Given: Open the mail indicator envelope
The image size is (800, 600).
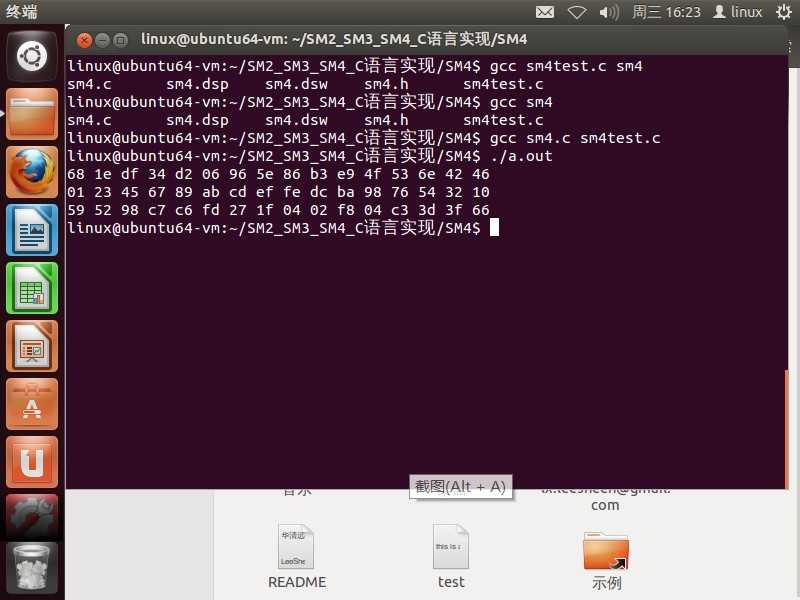Looking at the screenshot, I should (x=545, y=12).
